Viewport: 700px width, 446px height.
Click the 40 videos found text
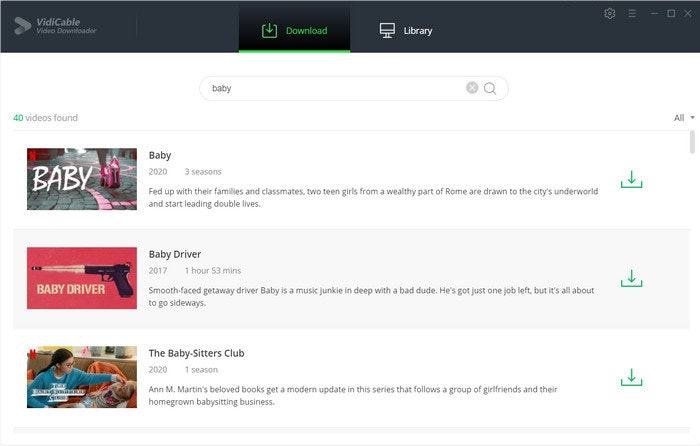46,118
